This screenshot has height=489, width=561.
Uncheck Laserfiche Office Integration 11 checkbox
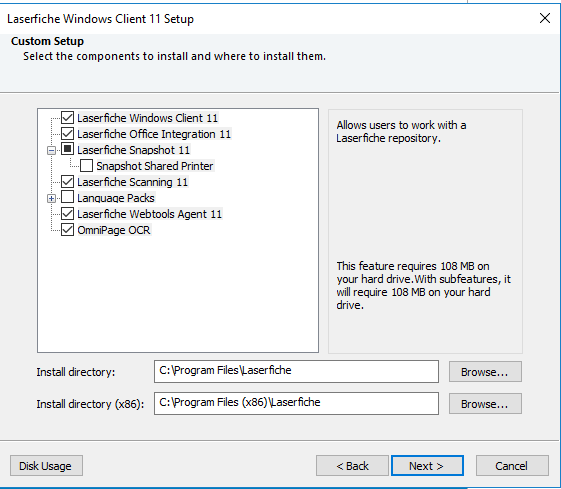(67, 134)
